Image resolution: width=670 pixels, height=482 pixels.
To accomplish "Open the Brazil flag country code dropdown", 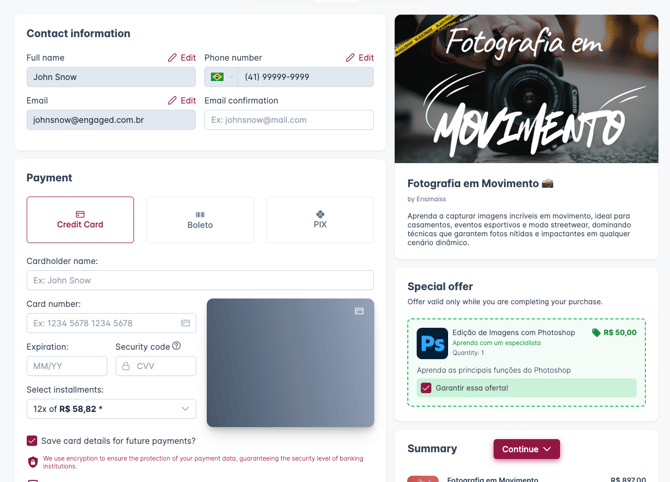I will pos(221,77).
